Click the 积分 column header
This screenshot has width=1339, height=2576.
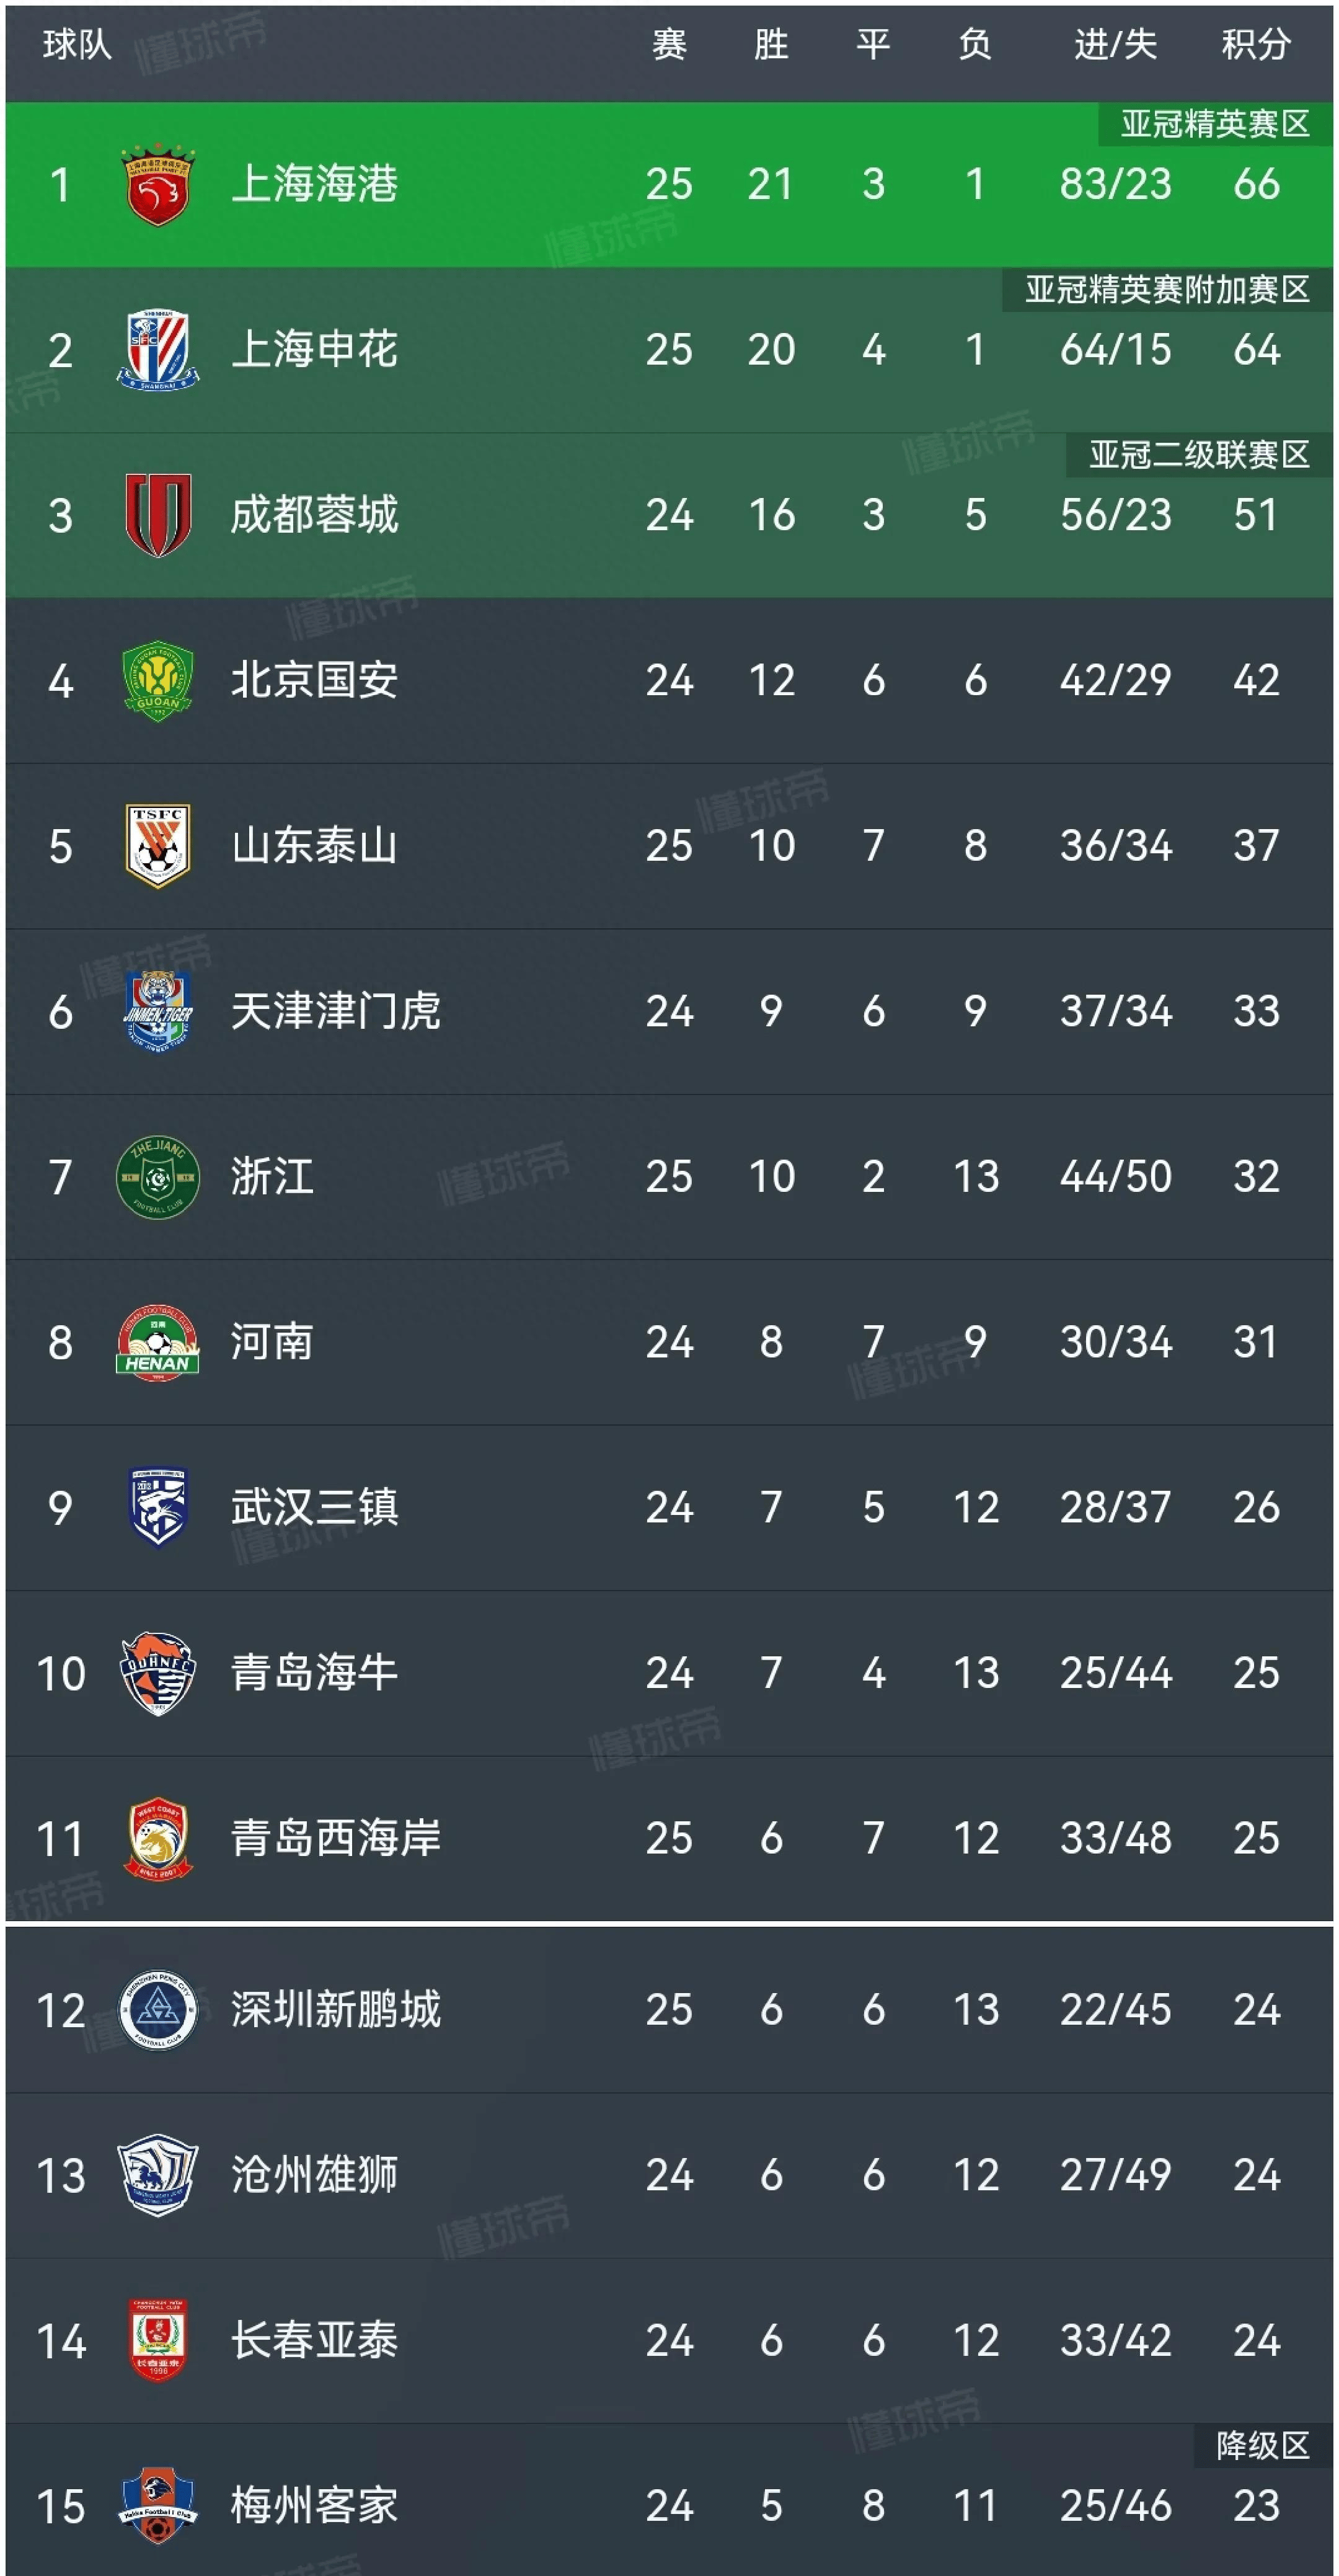1256,45
